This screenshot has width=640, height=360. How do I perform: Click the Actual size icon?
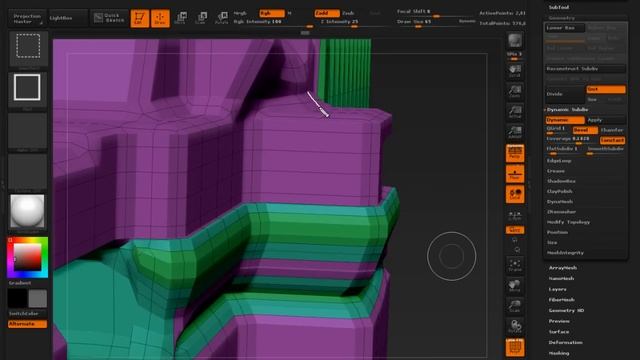click(515, 112)
